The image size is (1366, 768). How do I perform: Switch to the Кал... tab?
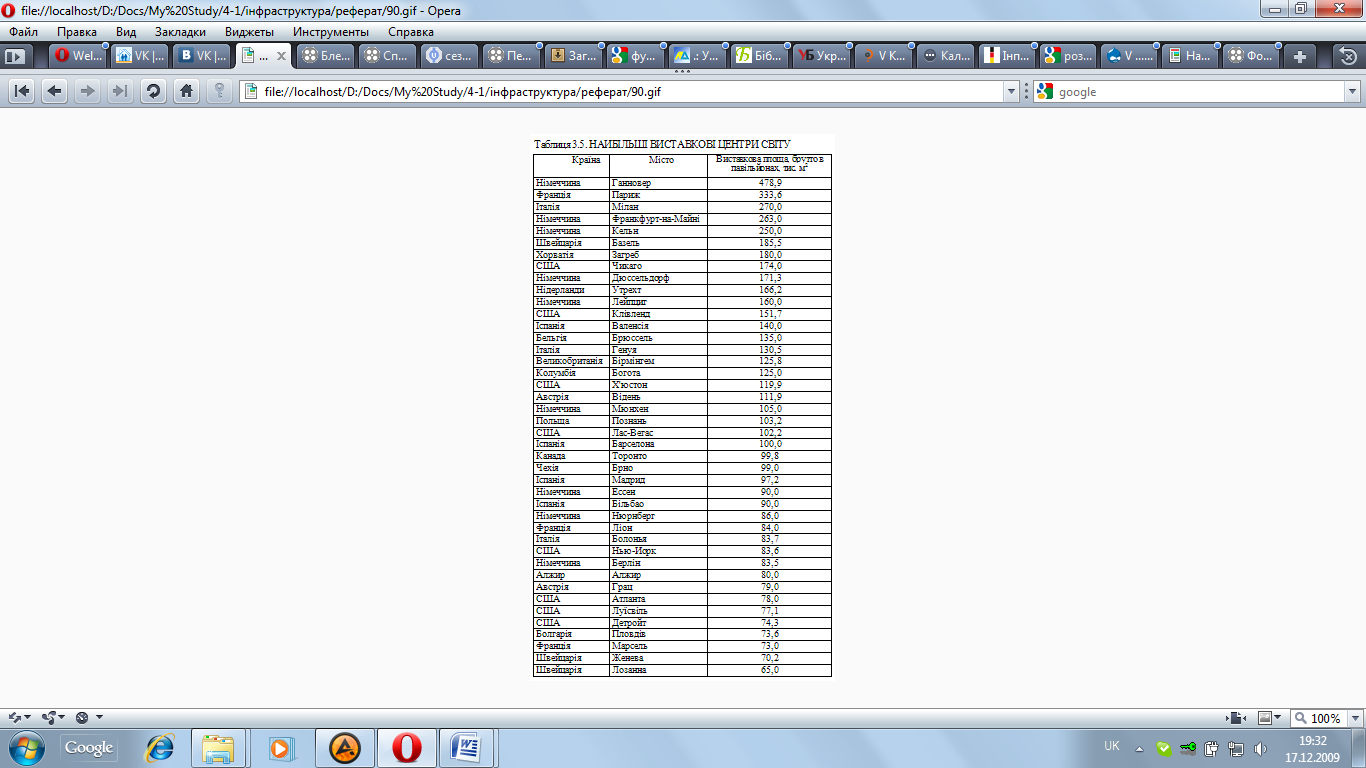click(x=946, y=56)
